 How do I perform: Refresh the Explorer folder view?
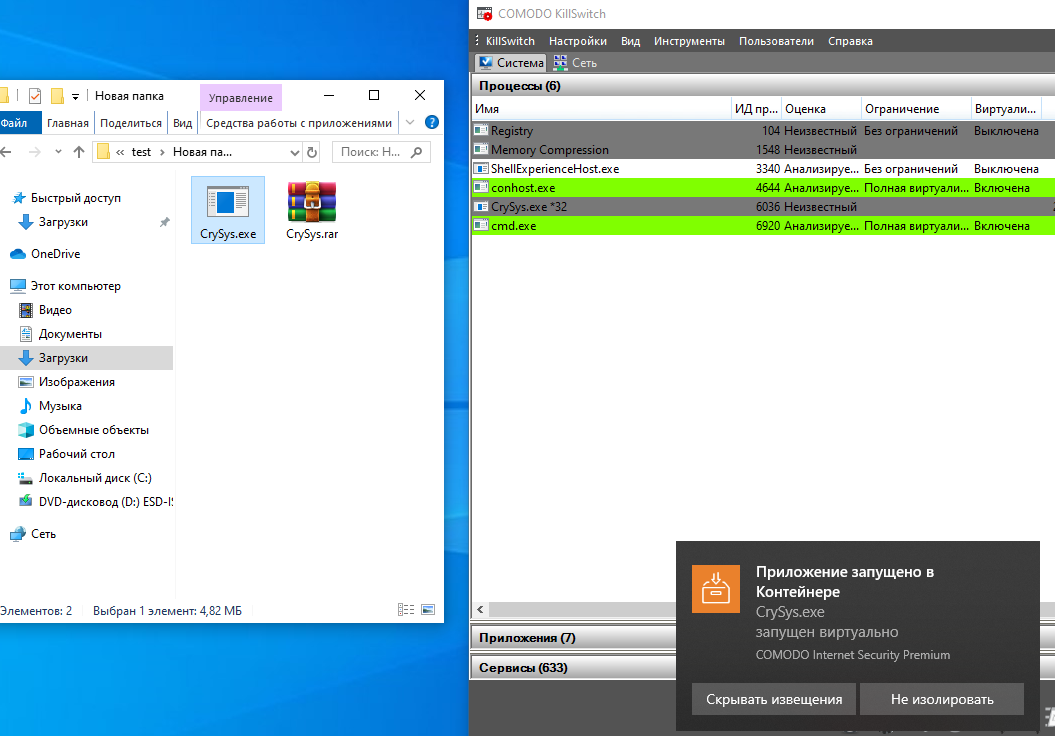point(312,152)
